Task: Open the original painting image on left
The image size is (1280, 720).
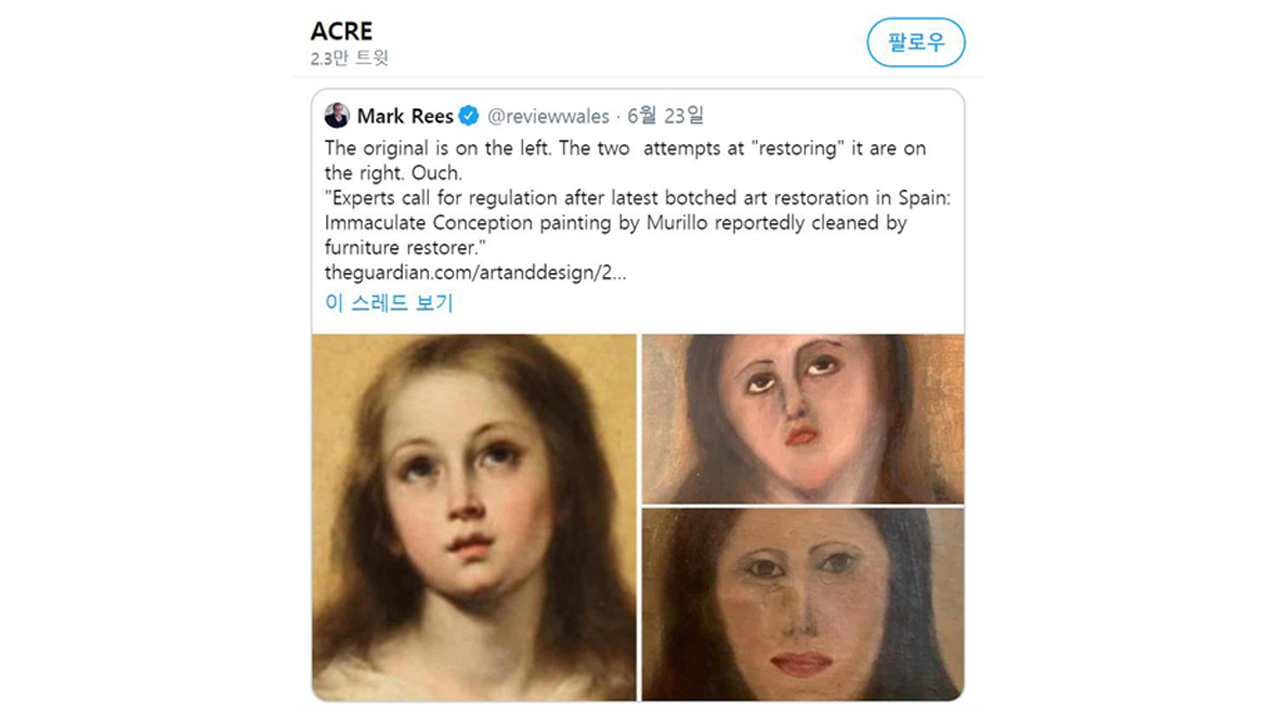Action: click(x=474, y=517)
